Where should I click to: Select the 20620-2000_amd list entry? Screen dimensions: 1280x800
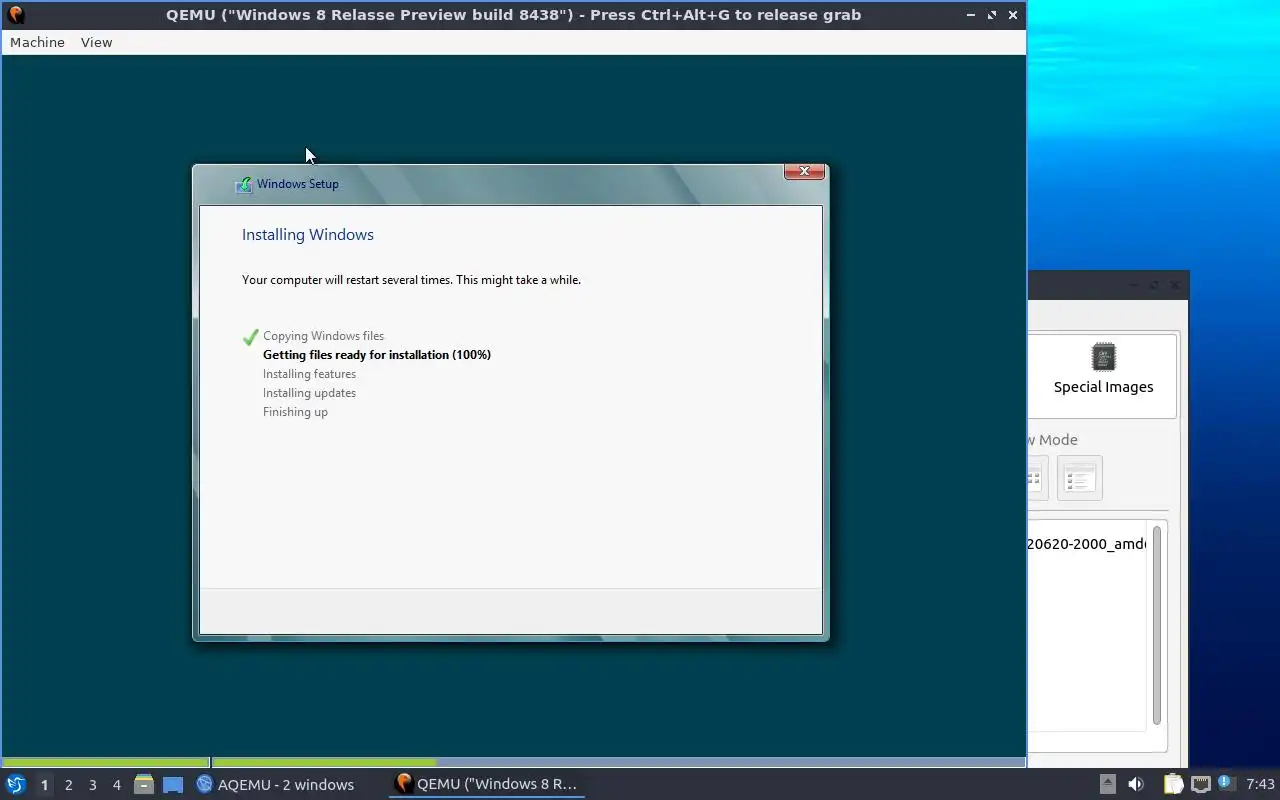click(x=1086, y=544)
